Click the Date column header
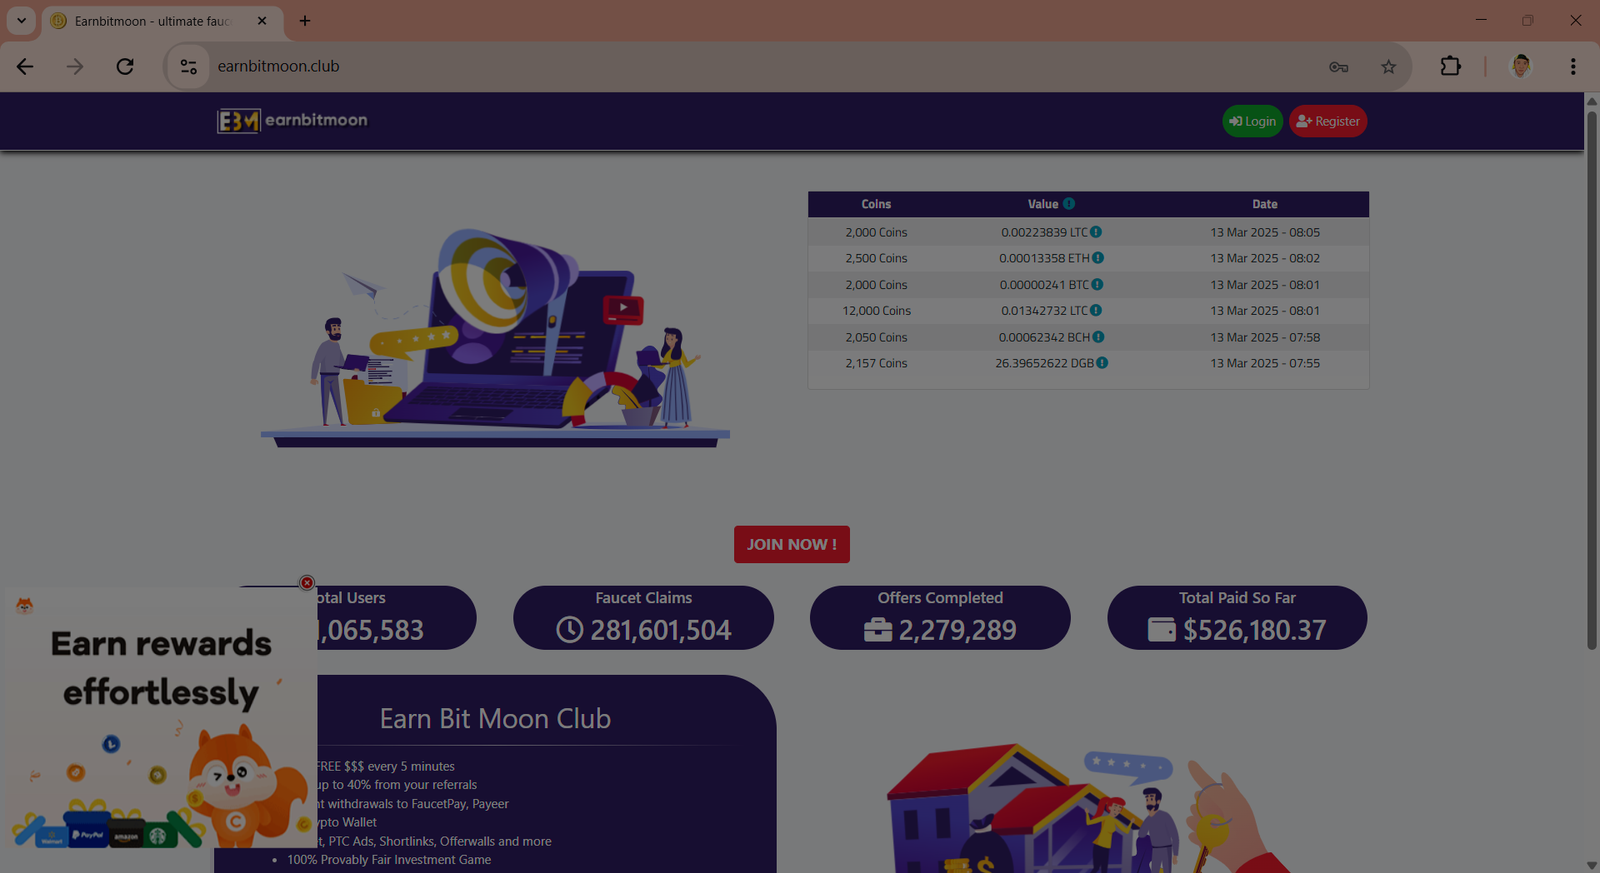 pyautogui.click(x=1265, y=204)
